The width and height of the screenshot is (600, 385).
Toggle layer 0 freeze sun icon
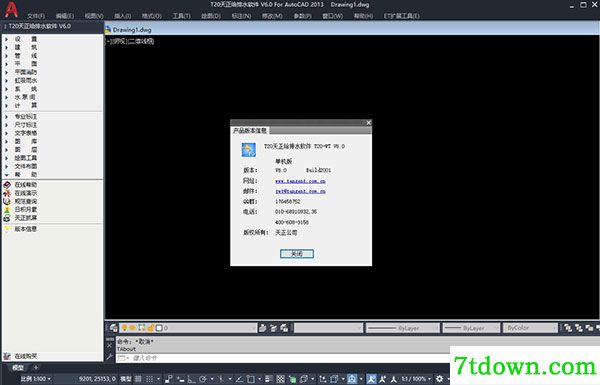pos(132,328)
